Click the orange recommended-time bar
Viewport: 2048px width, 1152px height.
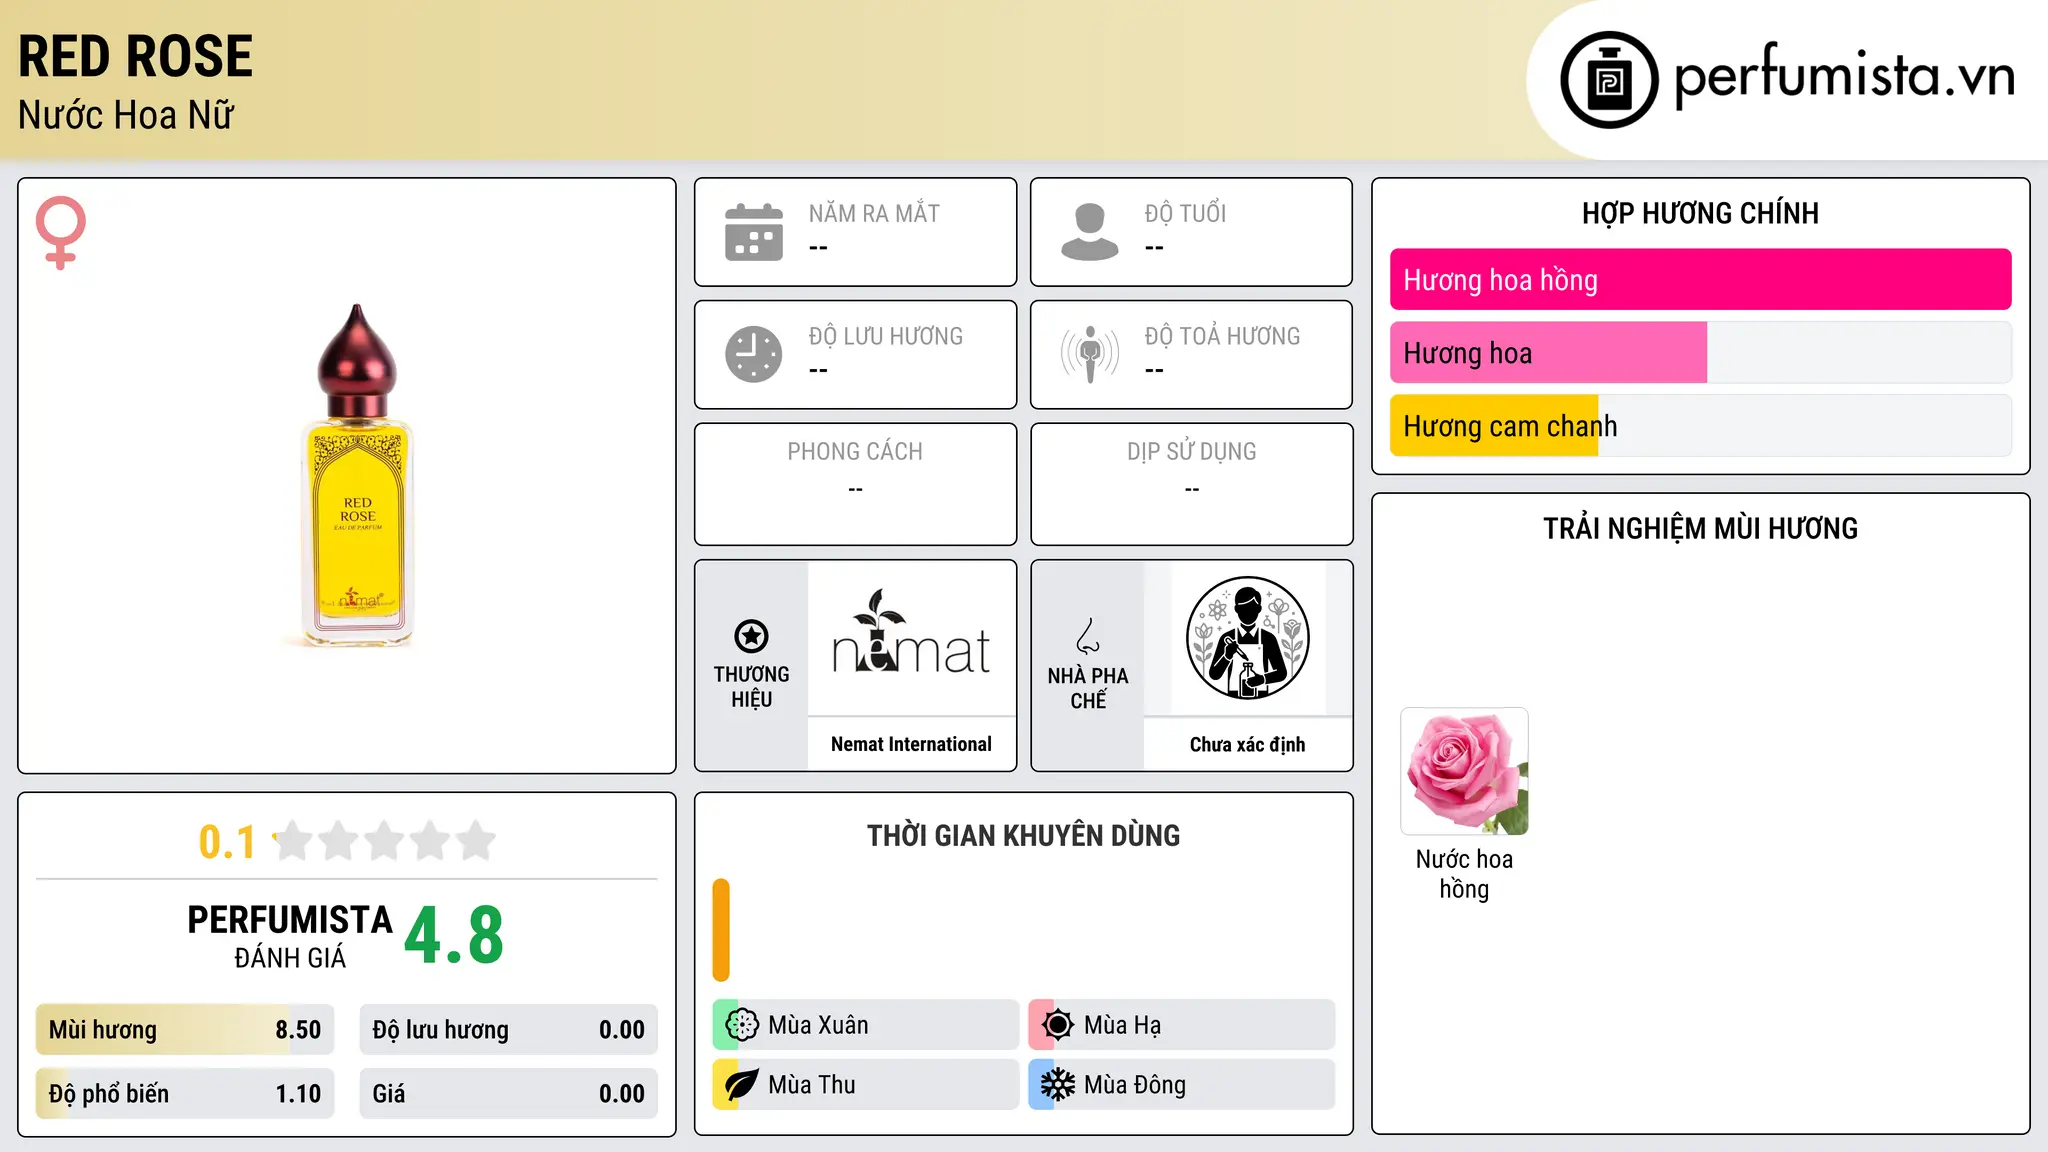point(721,930)
